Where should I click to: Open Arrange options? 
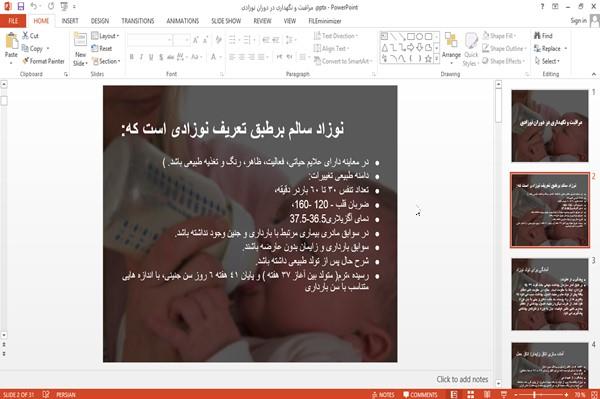(451, 48)
